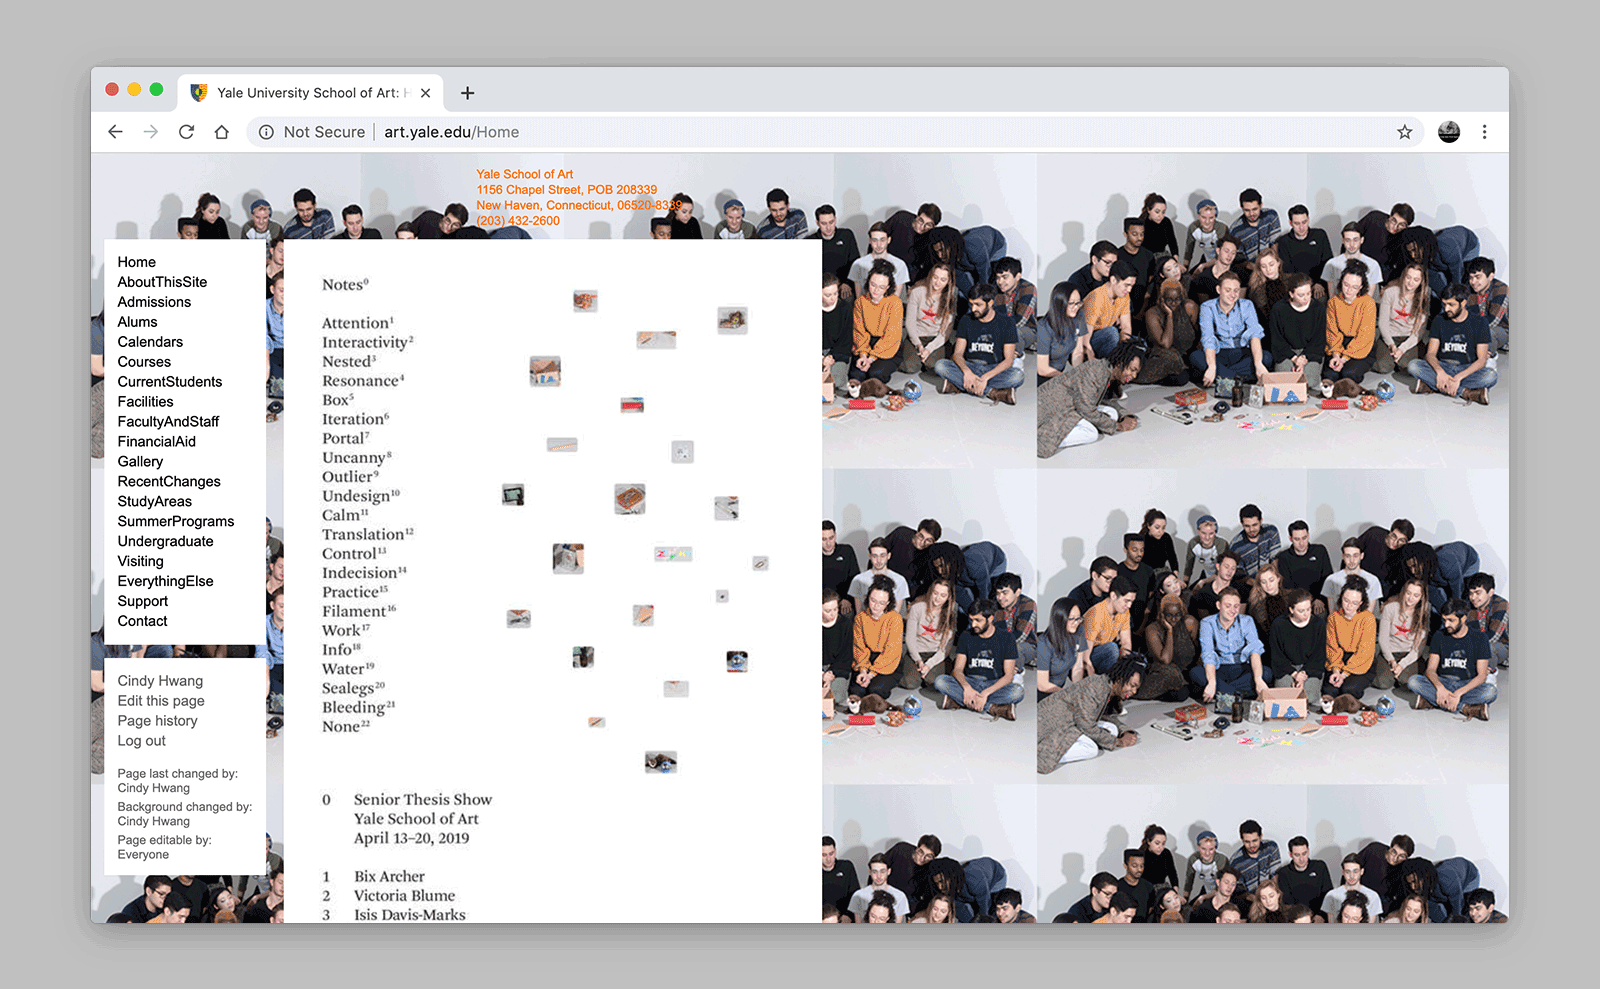
Task: Toggle the bookmark star for this page
Action: [x=1405, y=131]
